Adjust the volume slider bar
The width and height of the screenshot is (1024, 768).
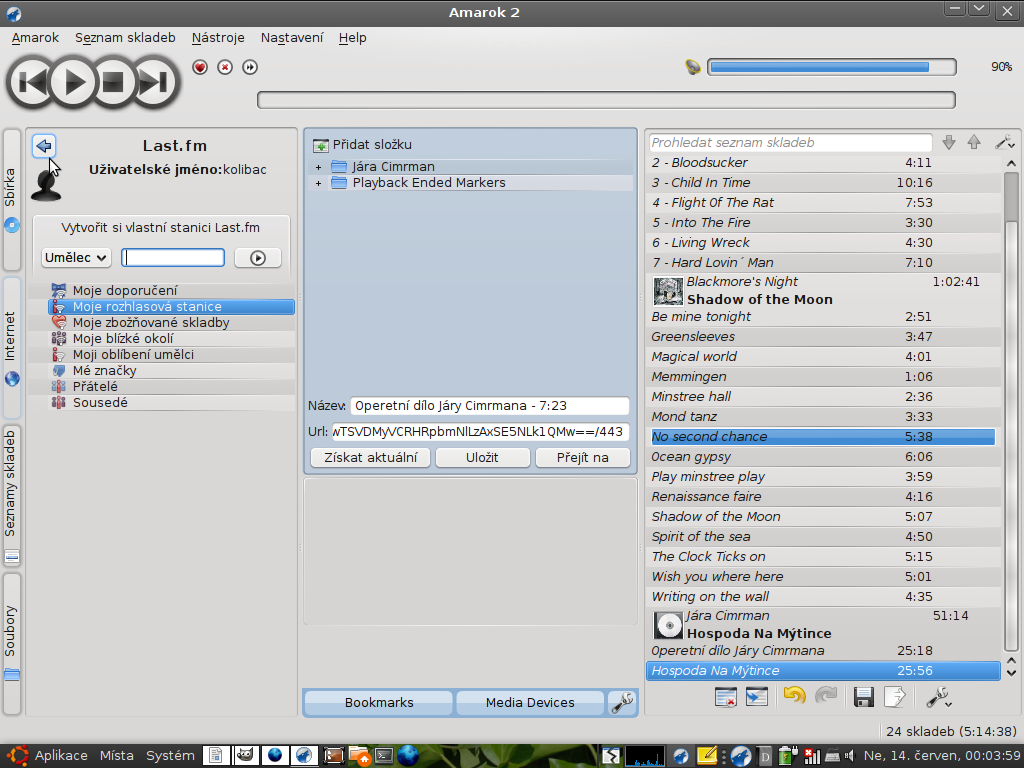coord(831,67)
